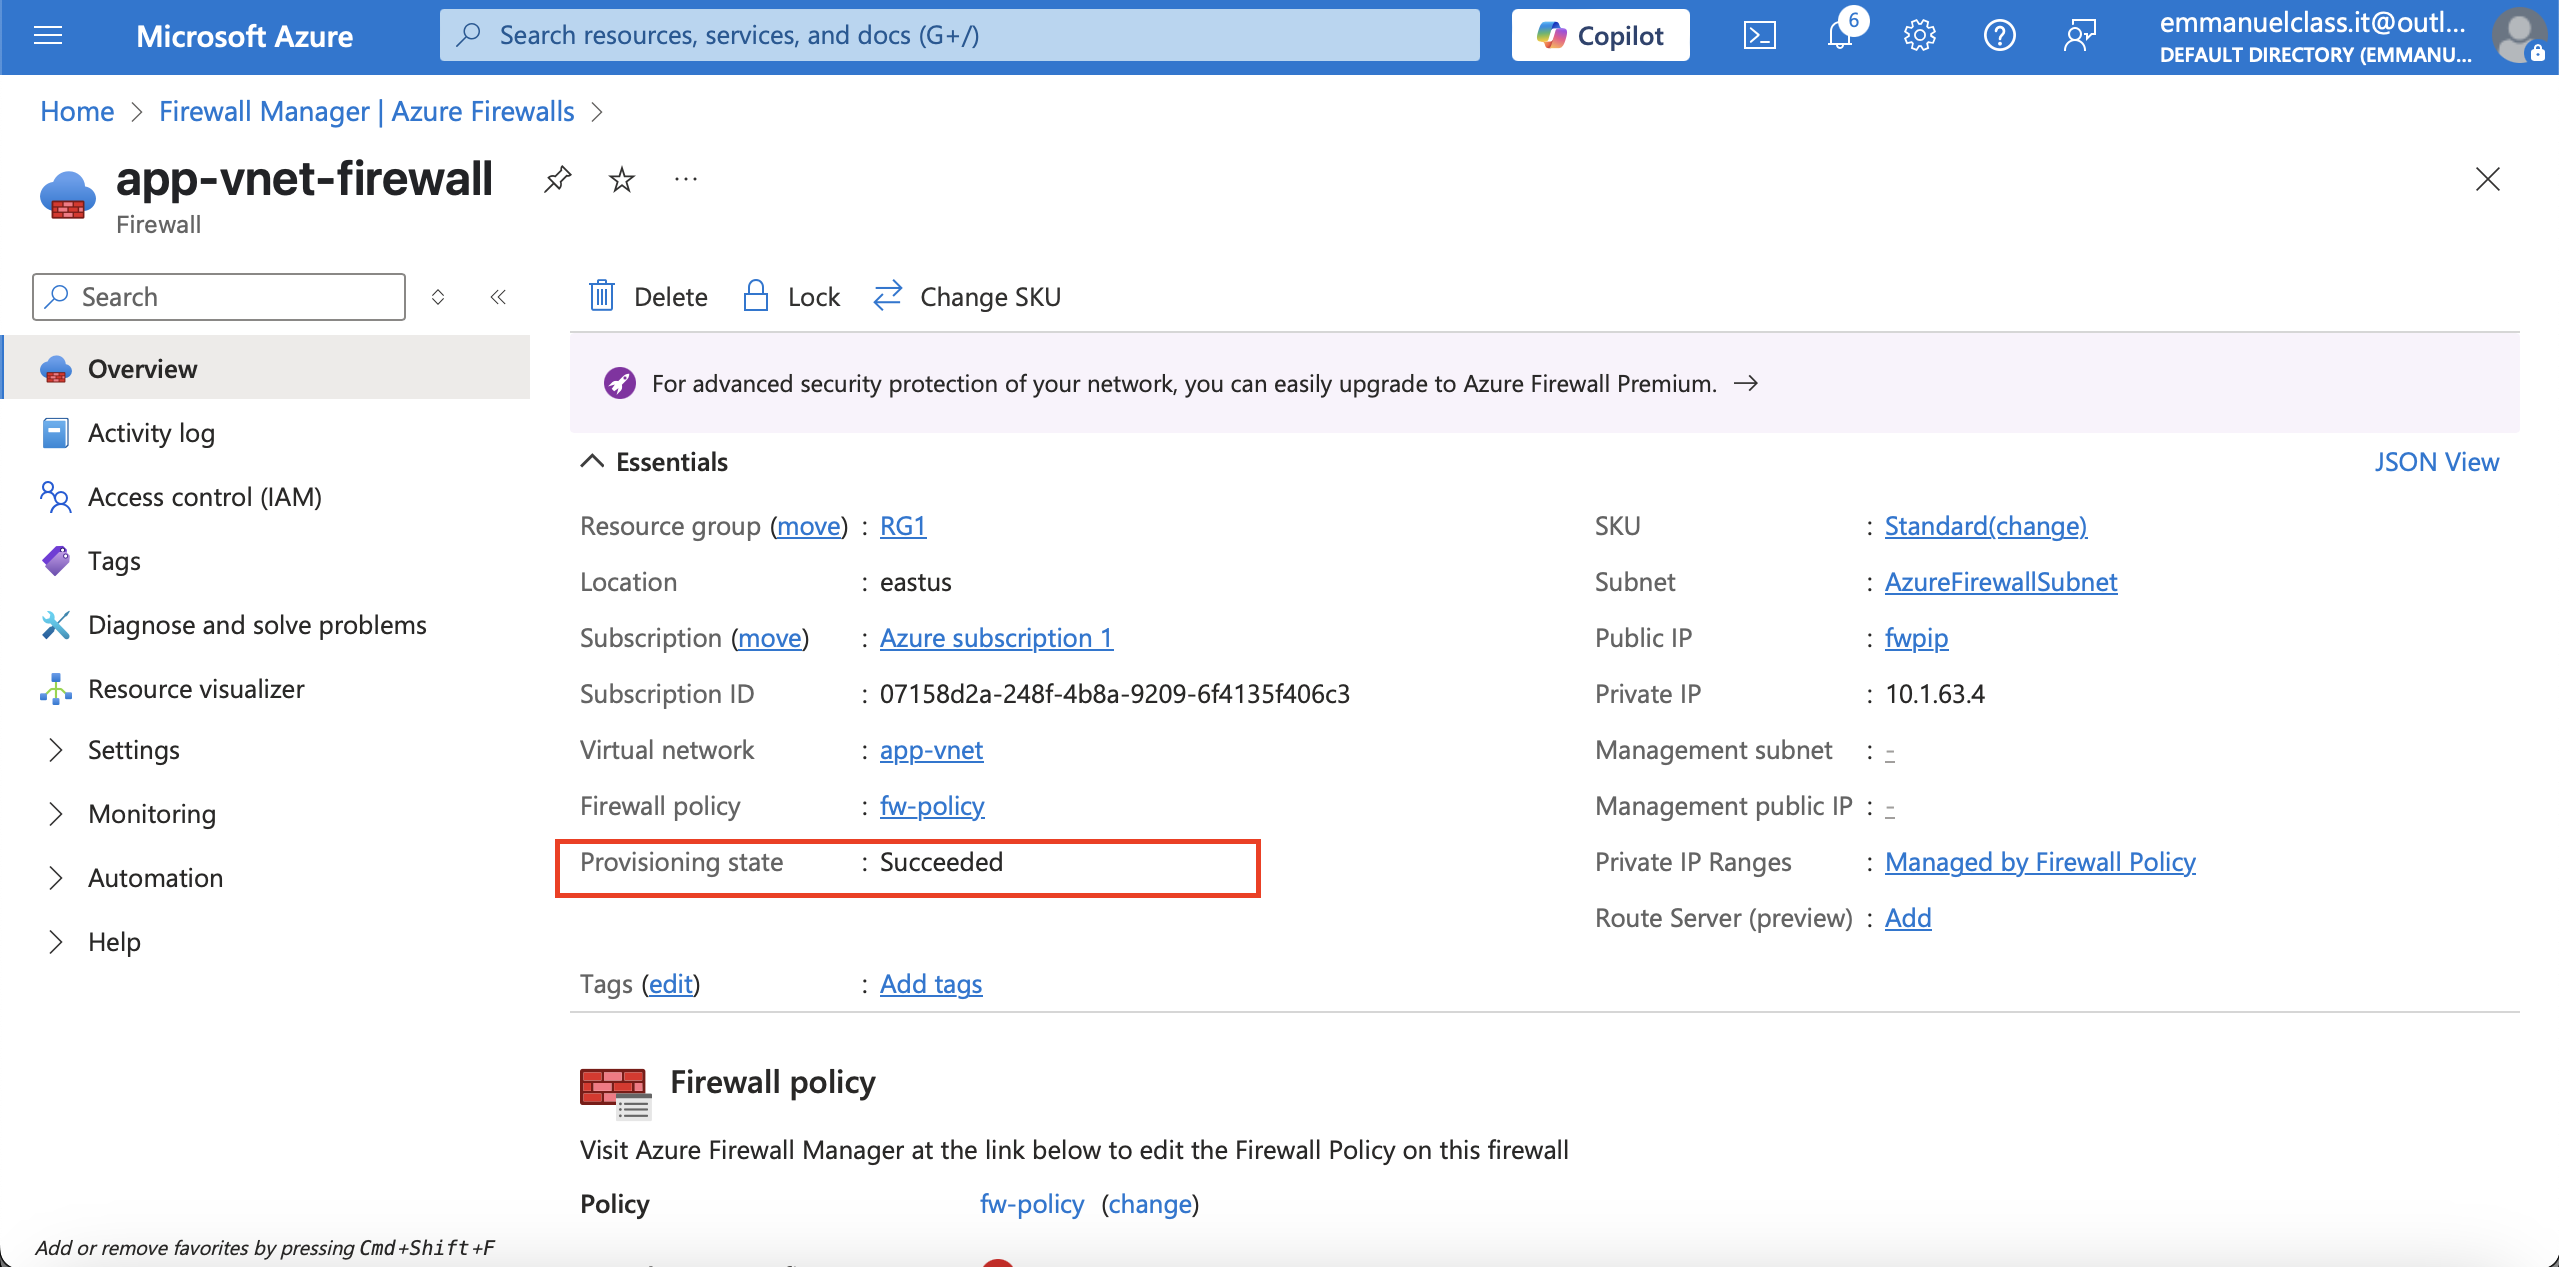Close the firewall blade

2487,179
